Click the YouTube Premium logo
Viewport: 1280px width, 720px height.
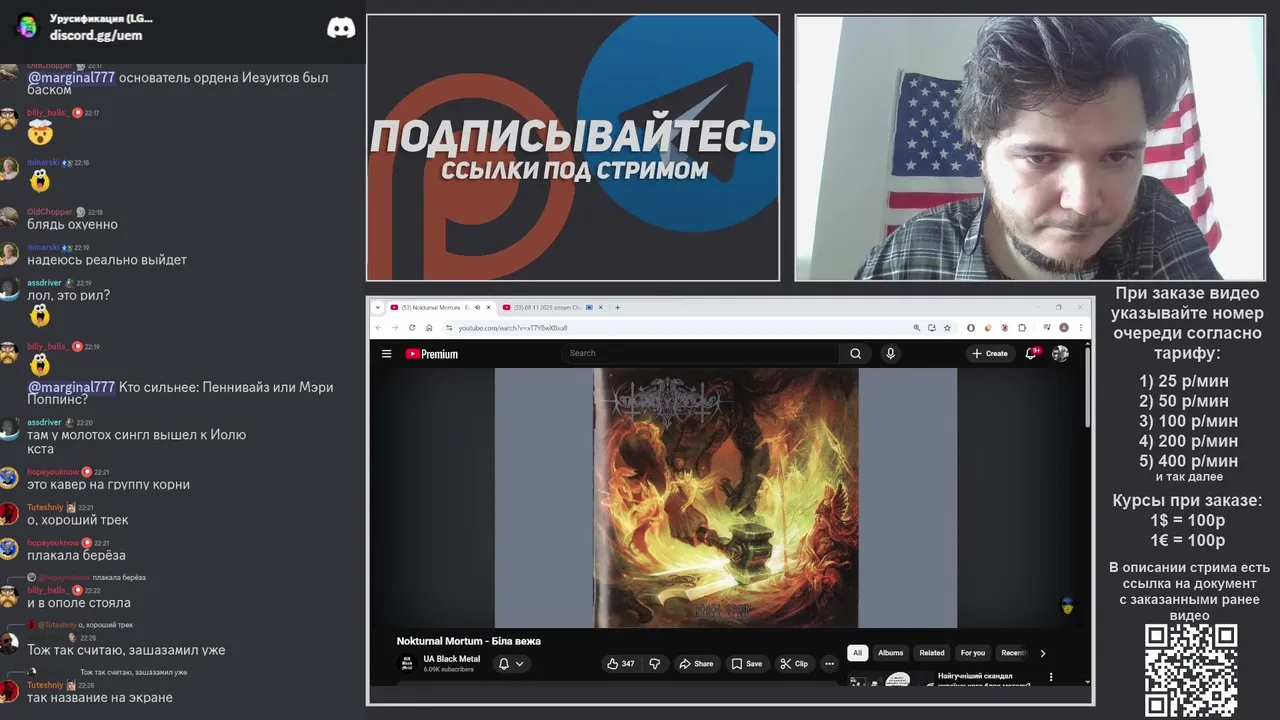click(431, 354)
